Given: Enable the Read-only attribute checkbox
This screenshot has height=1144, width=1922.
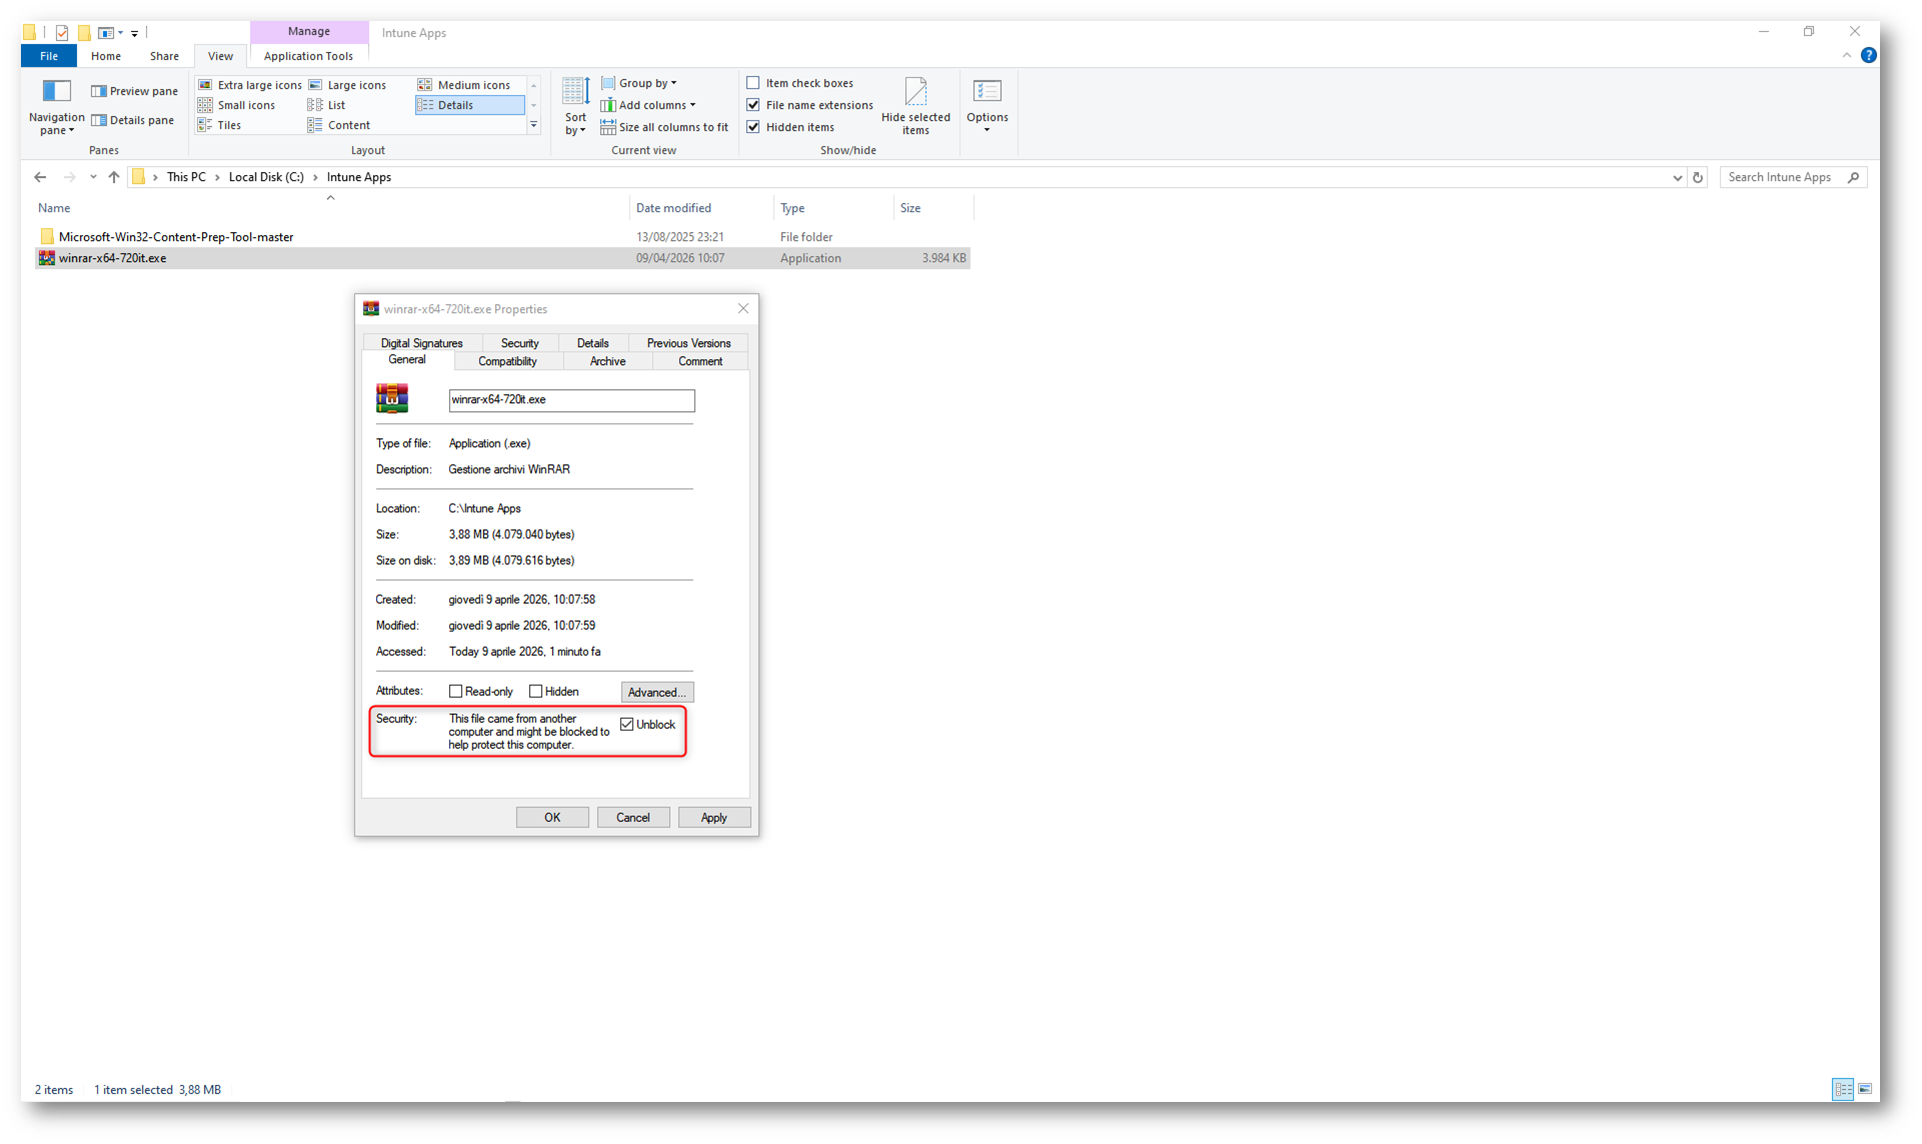Looking at the screenshot, I should [456, 691].
